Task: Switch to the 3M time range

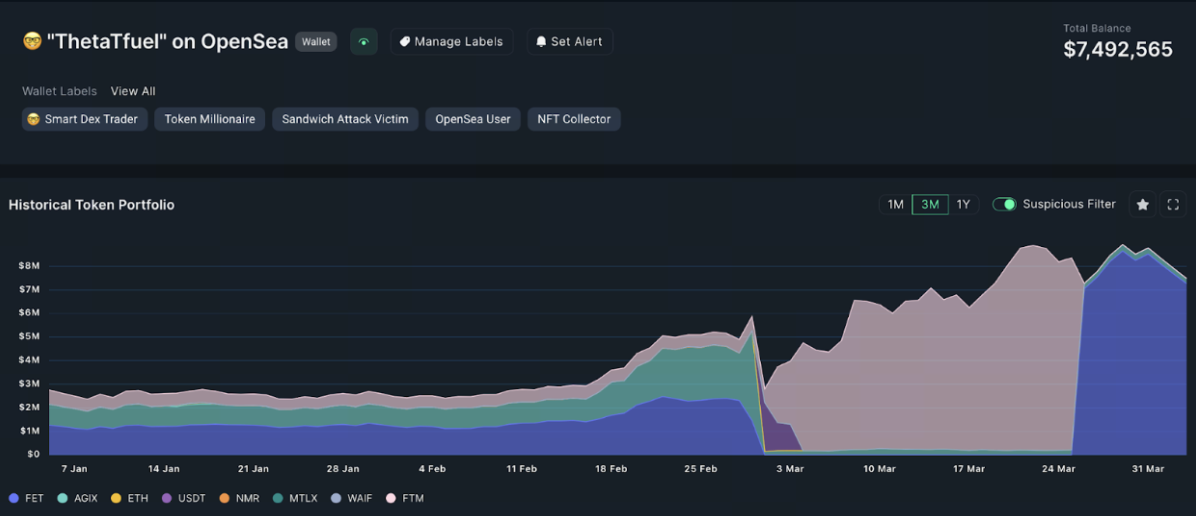Action: [930, 204]
